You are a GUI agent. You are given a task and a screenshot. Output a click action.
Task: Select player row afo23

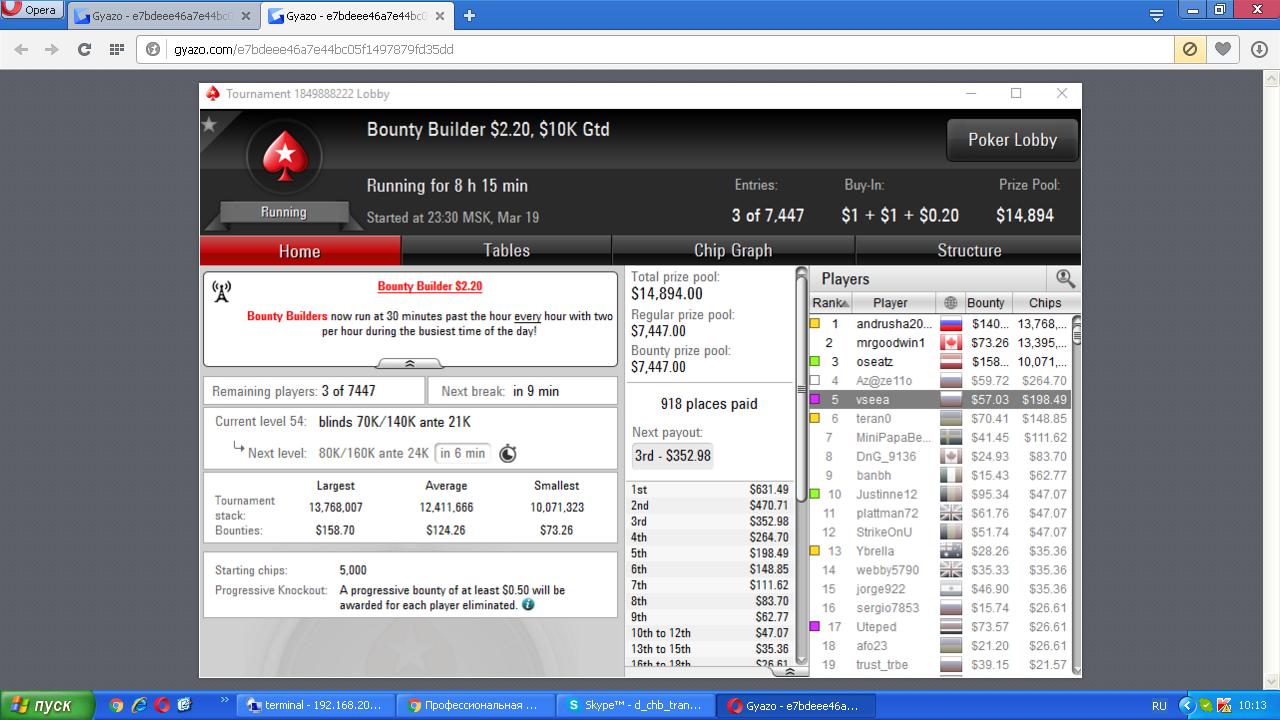(939, 646)
